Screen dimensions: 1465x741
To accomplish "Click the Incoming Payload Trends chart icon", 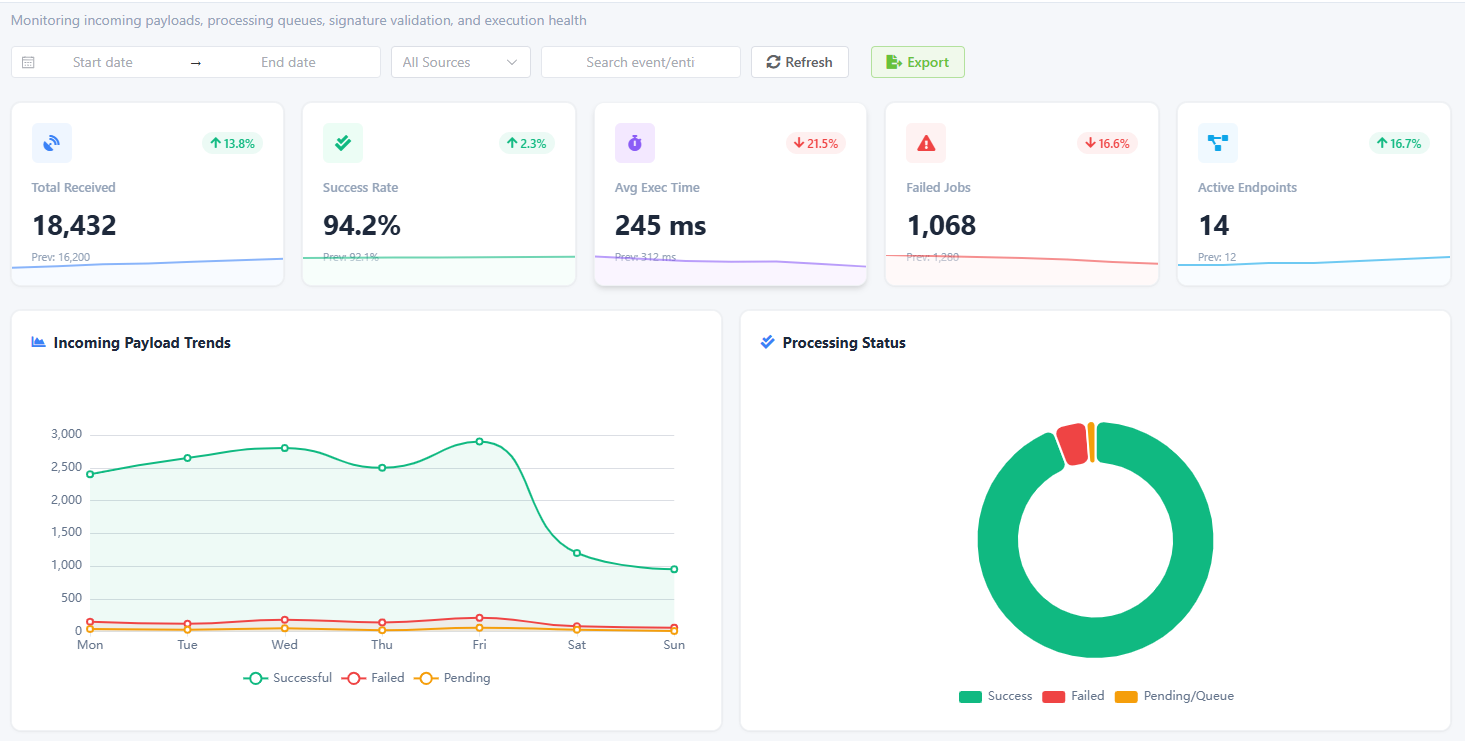I will click(x=39, y=342).
